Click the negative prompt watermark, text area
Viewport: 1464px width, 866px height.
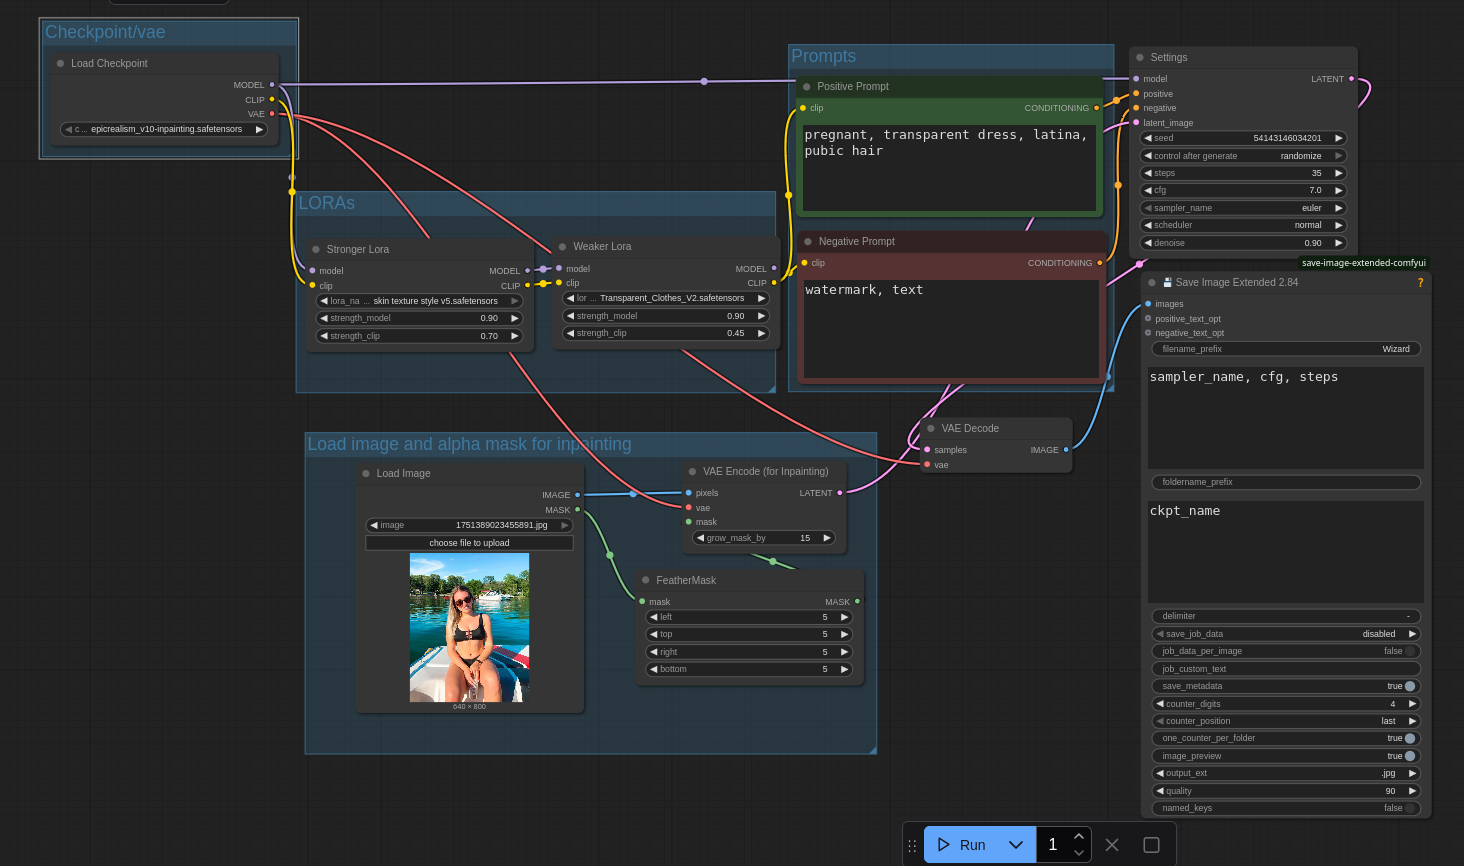[951, 329]
